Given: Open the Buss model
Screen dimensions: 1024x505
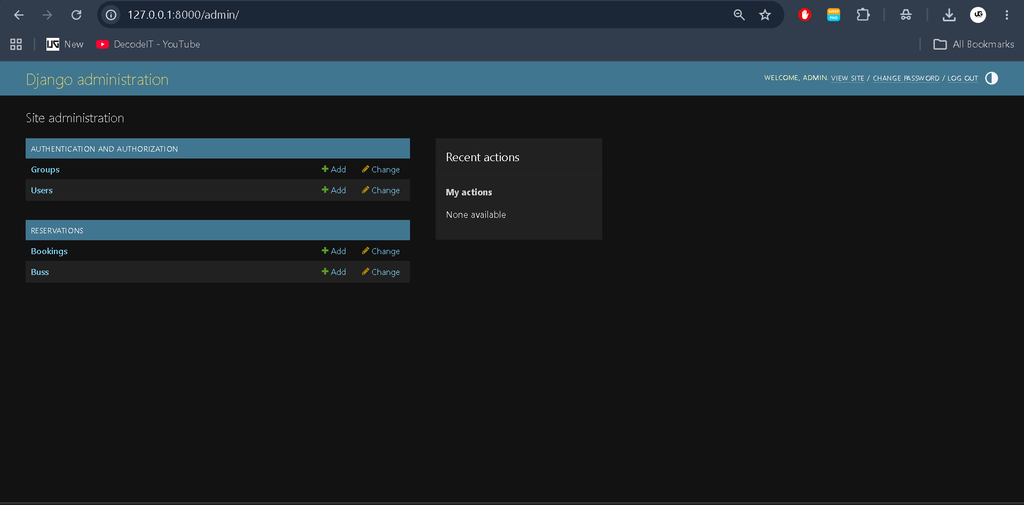Looking at the screenshot, I should pyautogui.click(x=40, y=272).
